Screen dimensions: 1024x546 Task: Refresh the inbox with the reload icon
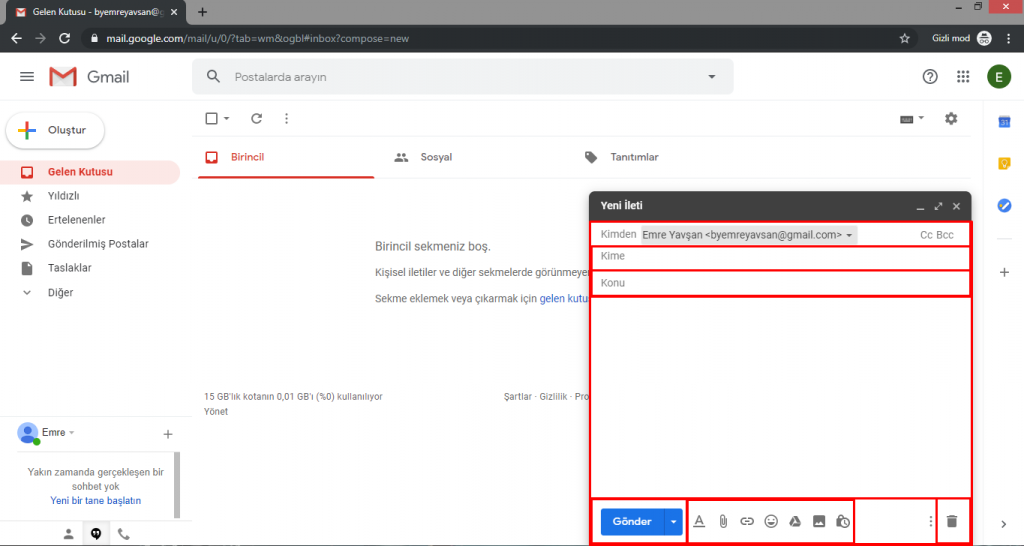click(256, 118)
